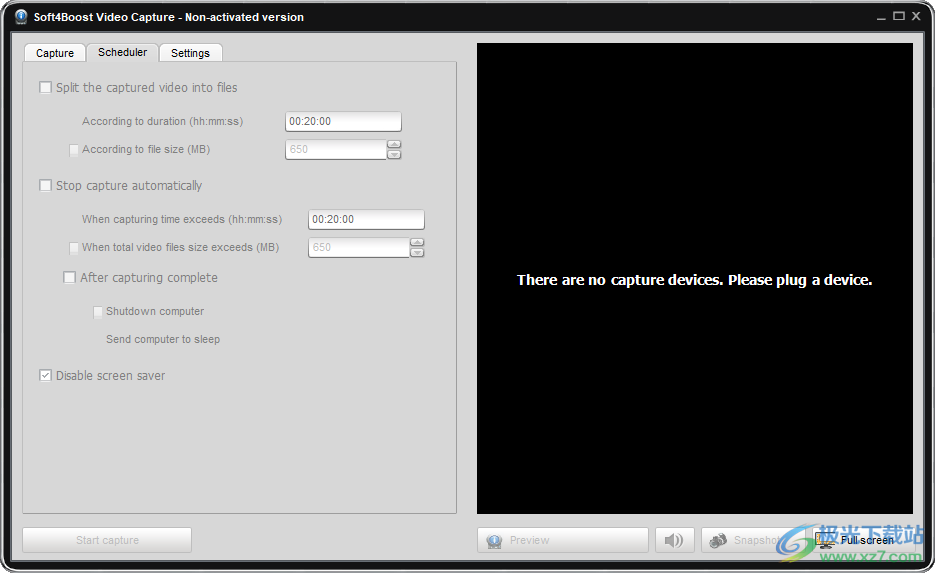This screenshot has height=573, width=935.
Task: Decrease the According to file size value
Action: [x=394, y=154]
